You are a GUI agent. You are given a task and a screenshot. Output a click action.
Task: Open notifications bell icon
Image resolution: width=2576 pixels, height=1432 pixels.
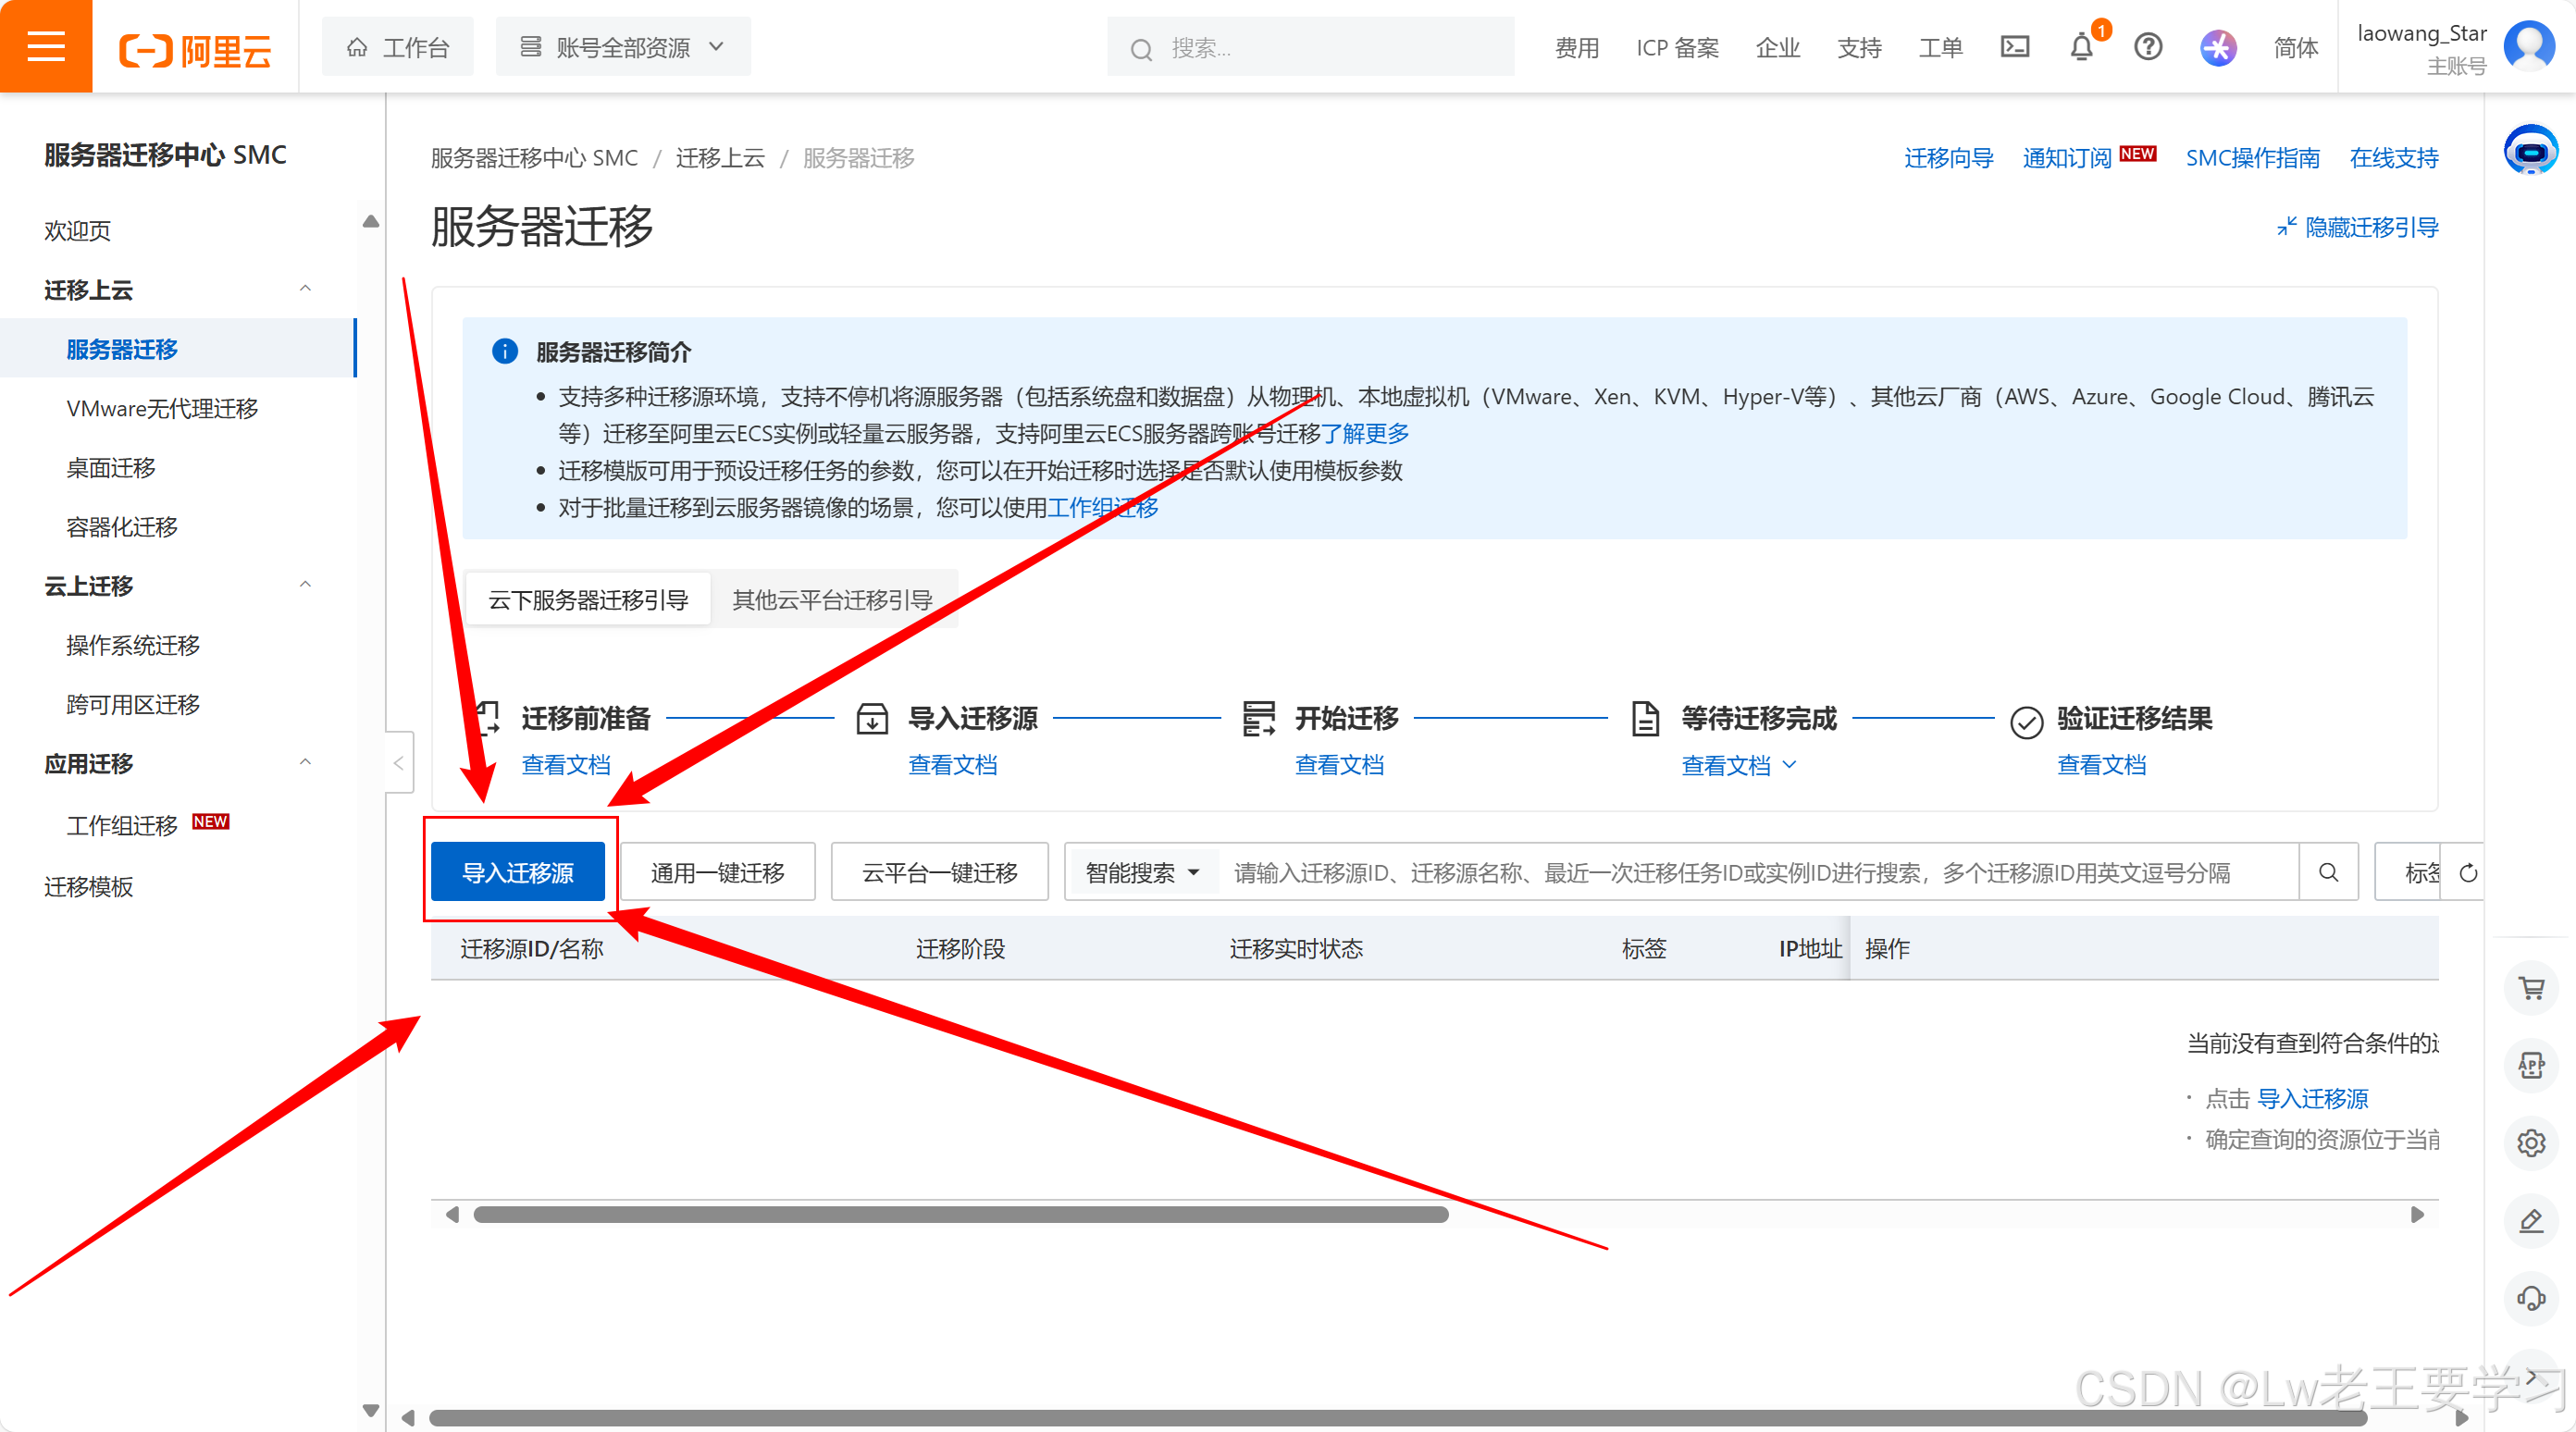click(2081, 47)
